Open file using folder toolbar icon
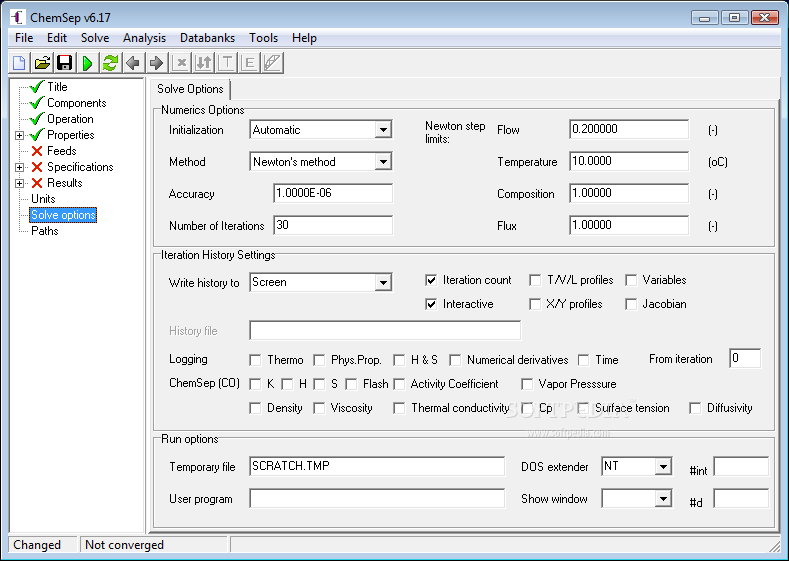This screenshot has height=561, width=789. pyautogui.click(x=42, y=63)
